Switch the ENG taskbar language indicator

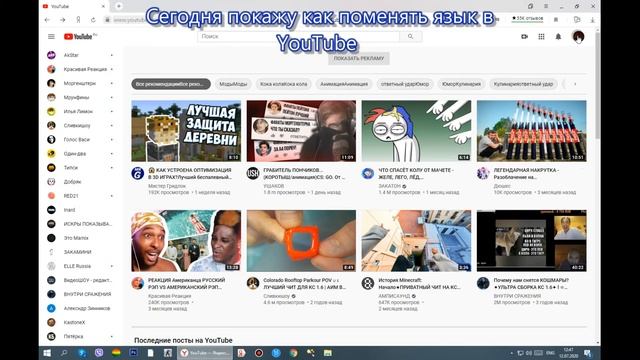[x=550, y=353]
